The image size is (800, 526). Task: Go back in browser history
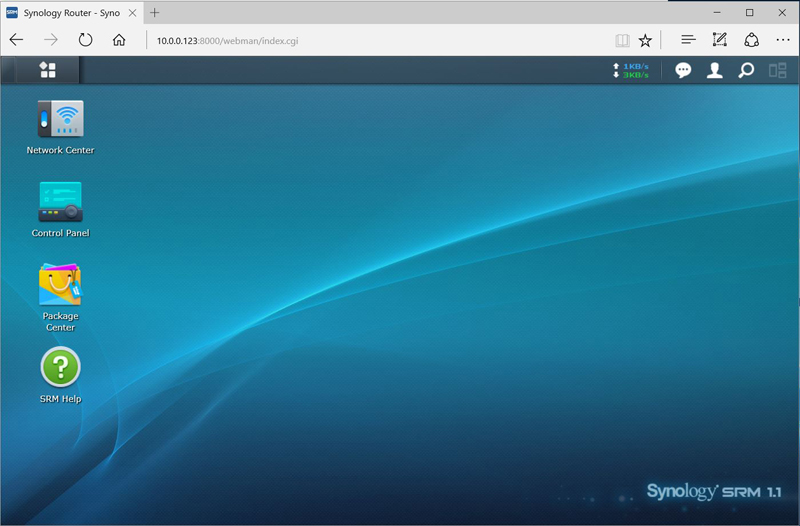pyautogui.click(x=16, y=40)
